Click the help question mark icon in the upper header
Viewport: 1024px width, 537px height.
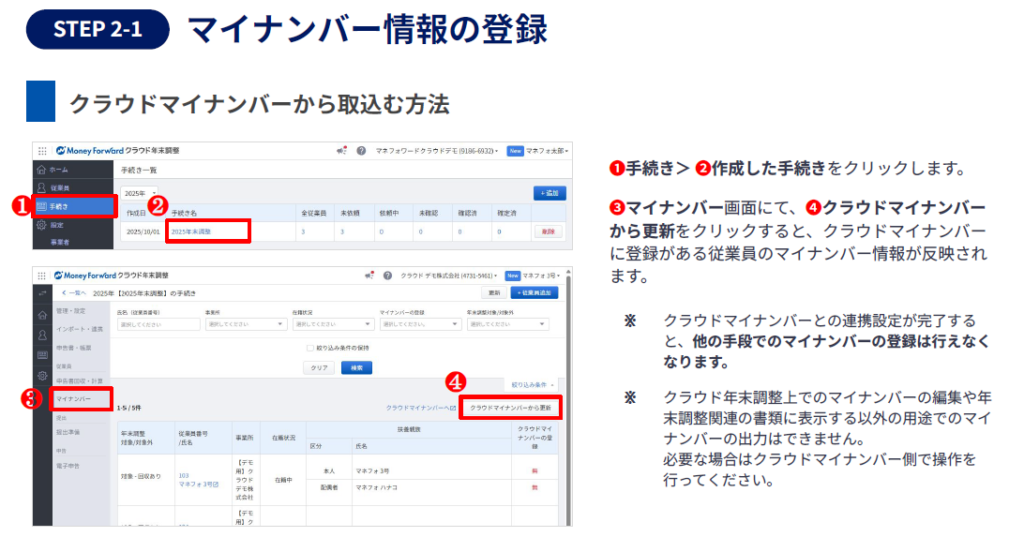tap(360, 150)
